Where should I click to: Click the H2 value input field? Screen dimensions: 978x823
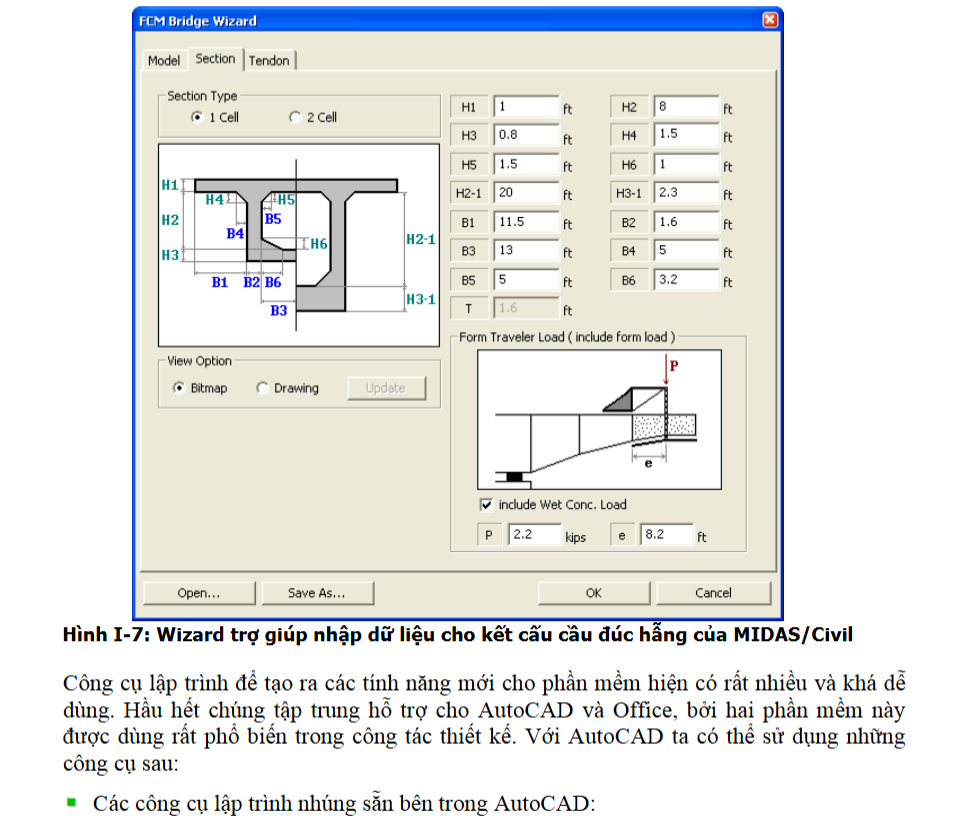(686, 107)
